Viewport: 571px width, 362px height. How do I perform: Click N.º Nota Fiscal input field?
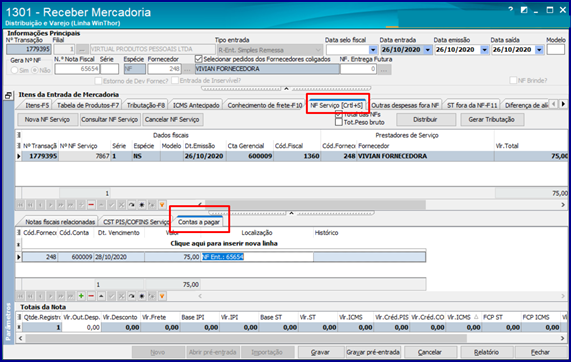(77, 69)
